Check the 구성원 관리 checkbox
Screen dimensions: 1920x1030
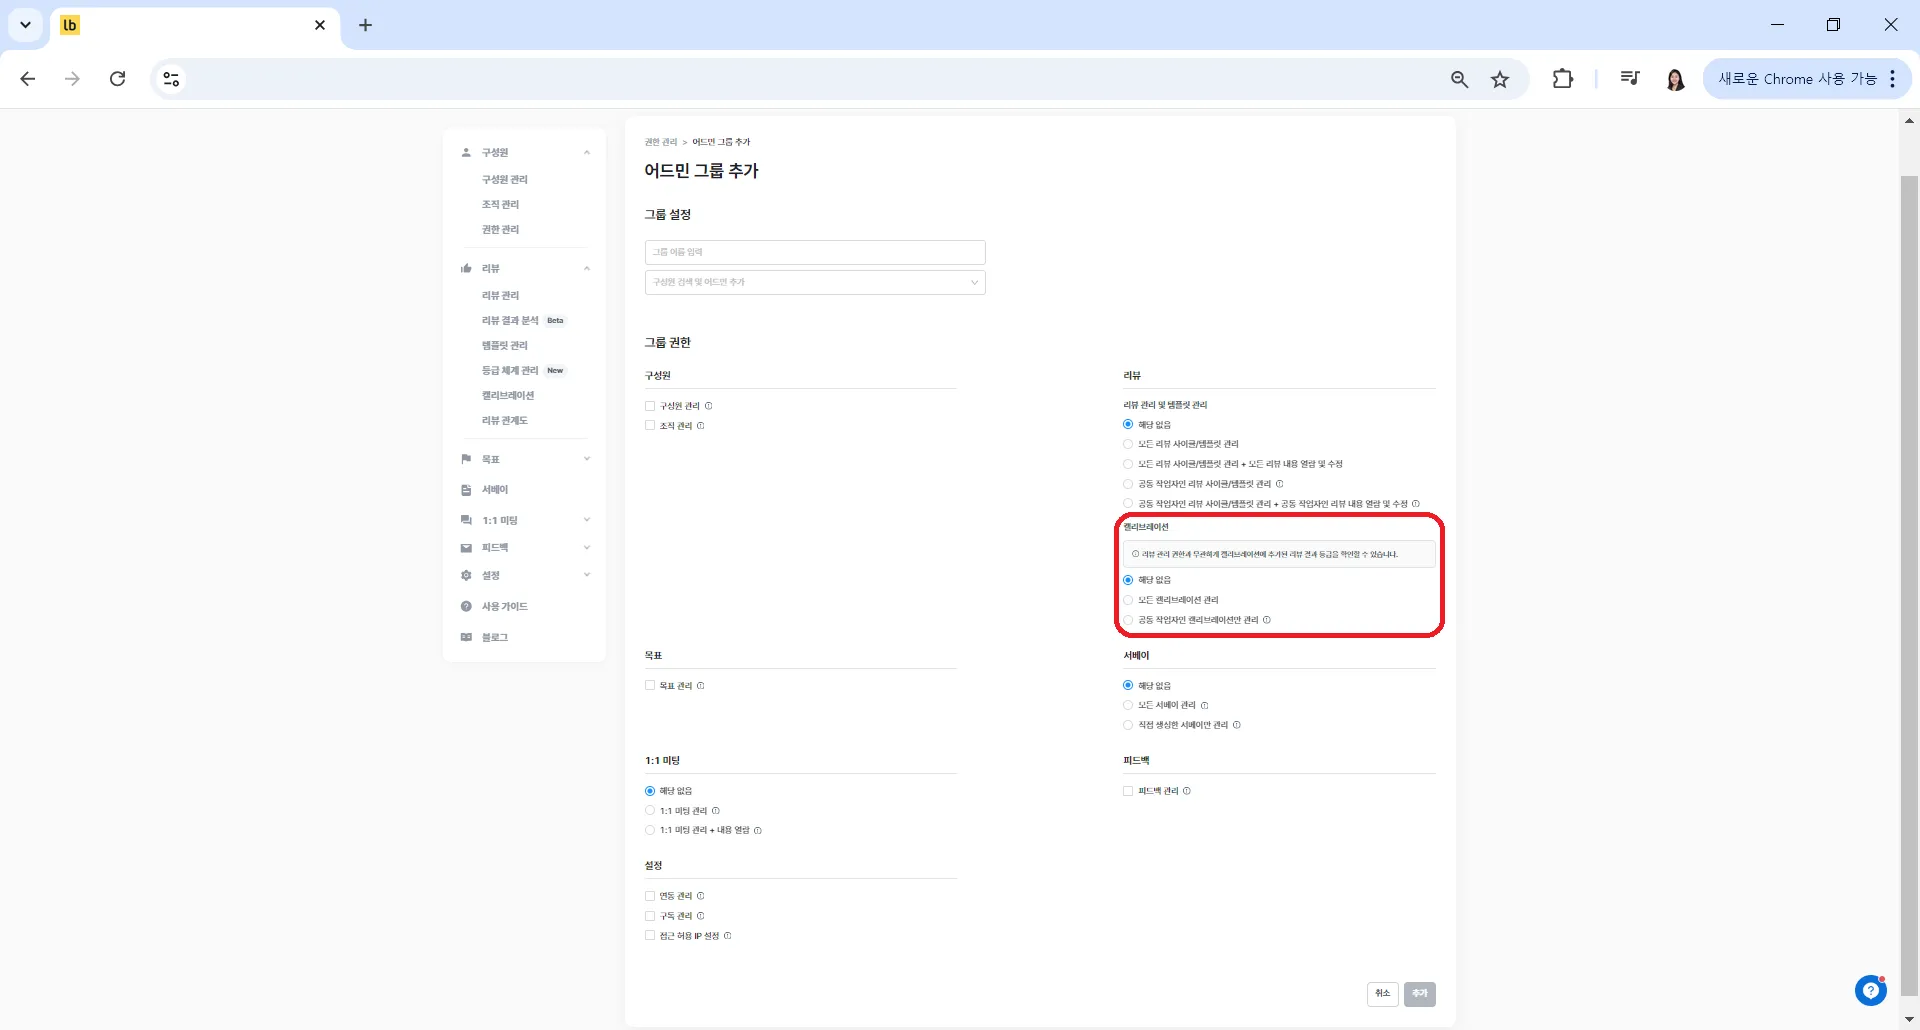click(650, 406)
